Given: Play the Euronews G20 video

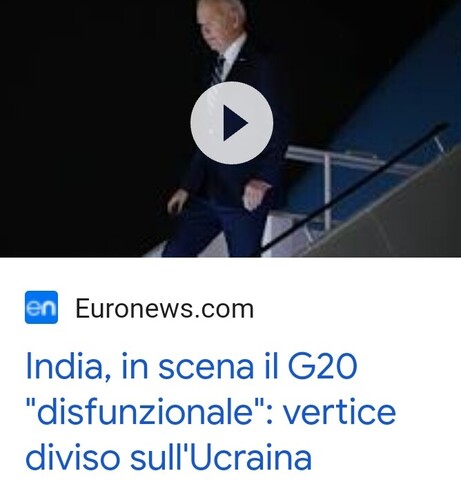Looking at the screenshot, I should [232, 123].
